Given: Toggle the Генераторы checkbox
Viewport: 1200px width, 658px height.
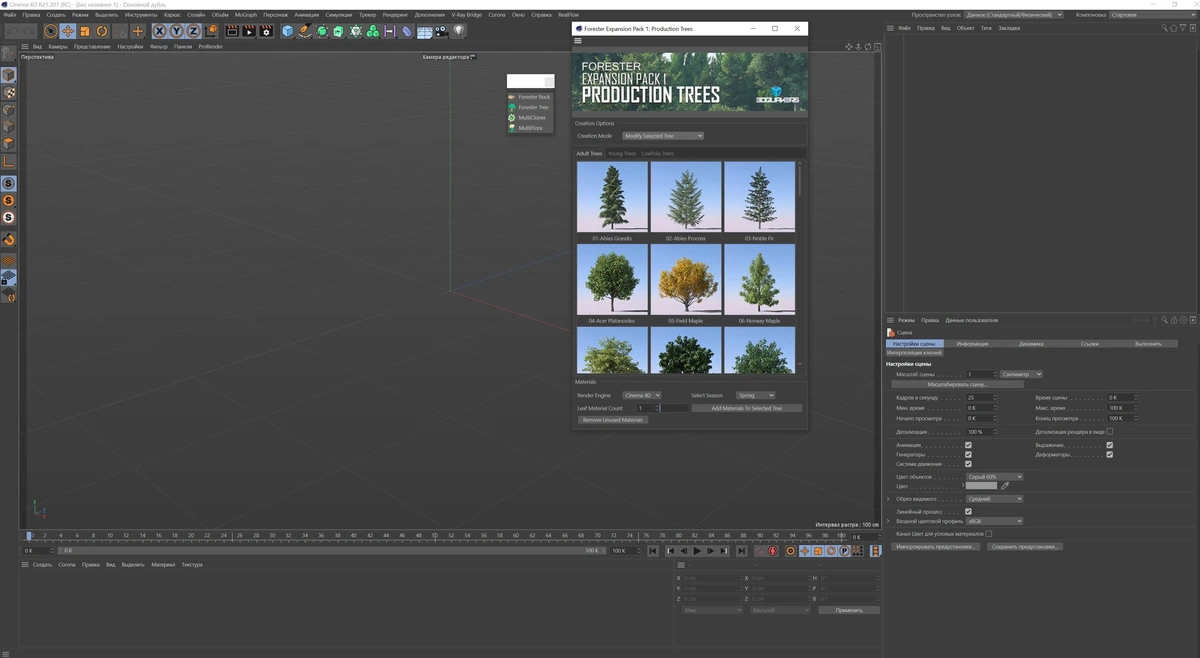Looking at the screenshot, I should [x=968, y=454].
